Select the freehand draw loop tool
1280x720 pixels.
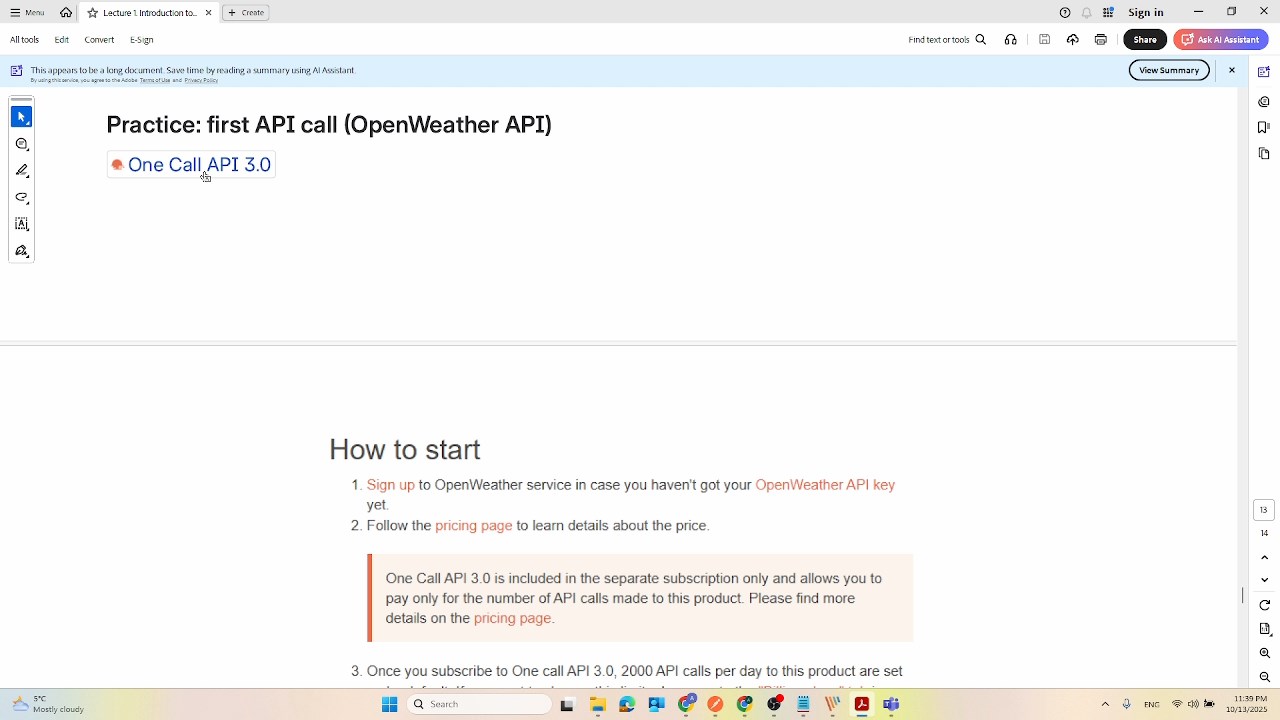pos(22,198)
